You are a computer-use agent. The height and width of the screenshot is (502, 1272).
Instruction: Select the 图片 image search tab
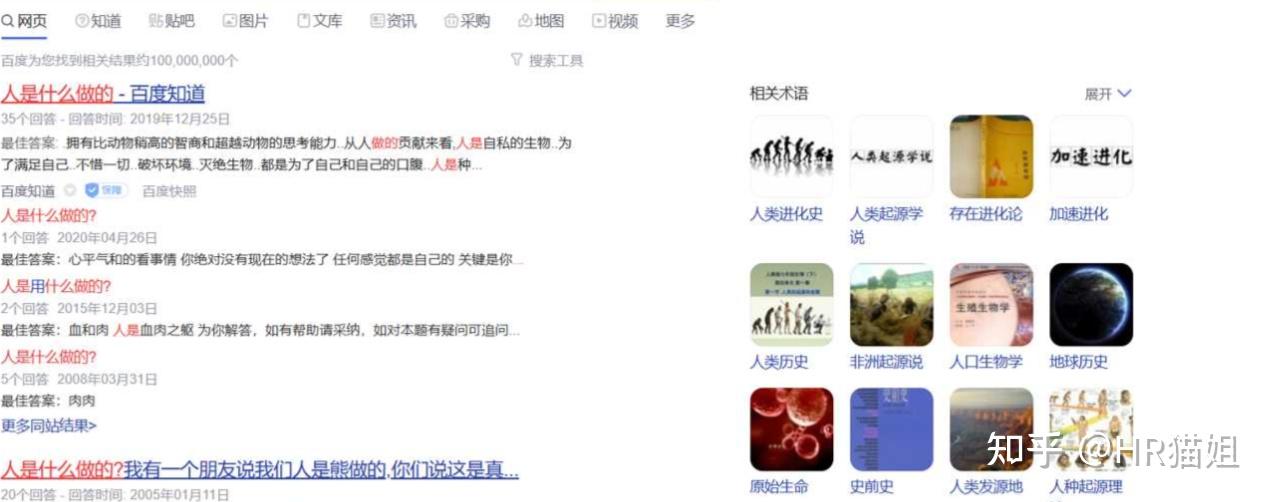tap(245, 20)
